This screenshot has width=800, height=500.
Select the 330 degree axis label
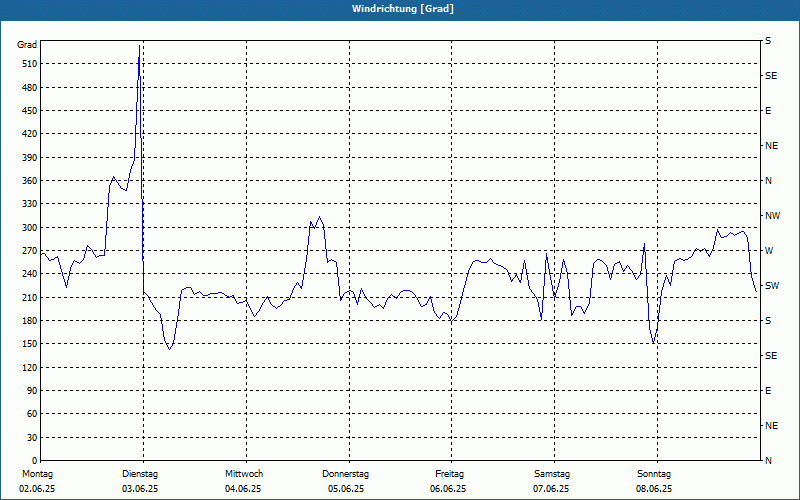[x=30, y=204]
